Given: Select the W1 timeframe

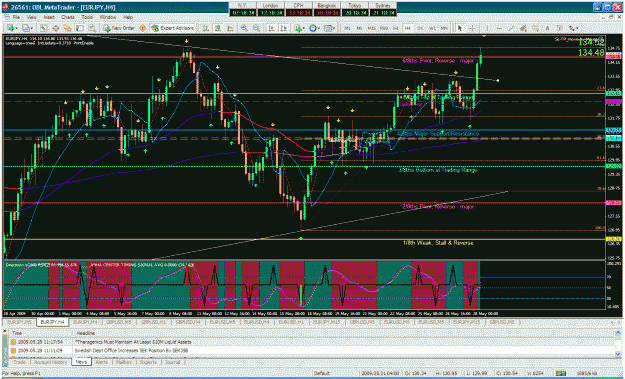Looking at the screenshot, I should pos(432,28).
